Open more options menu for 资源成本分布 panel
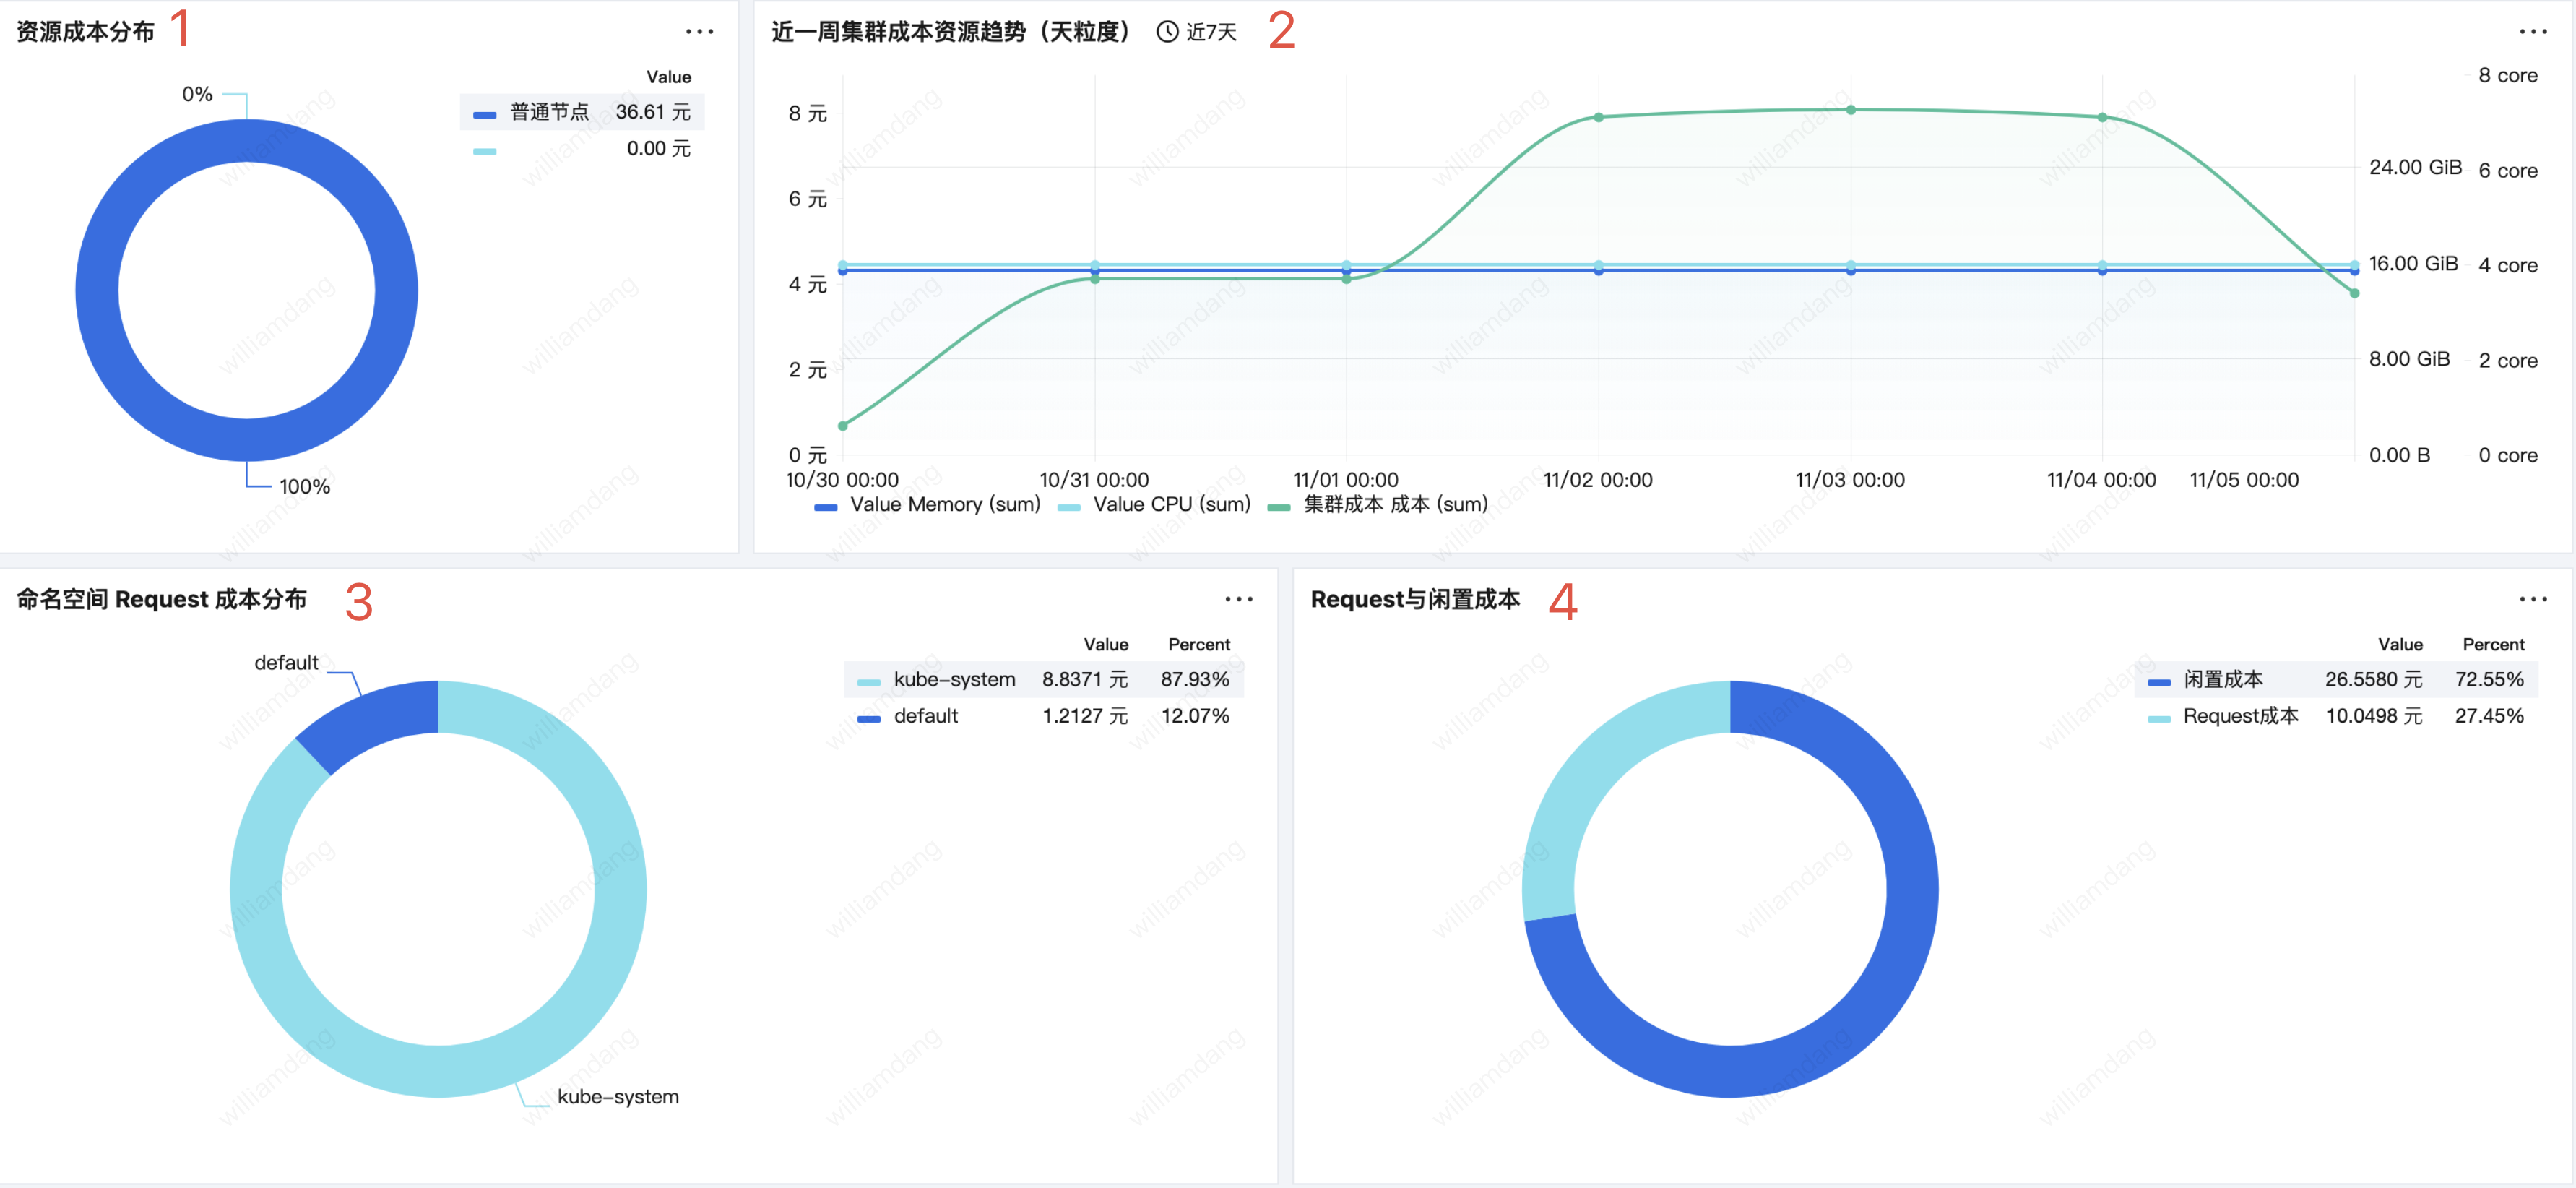 (699, 32)
